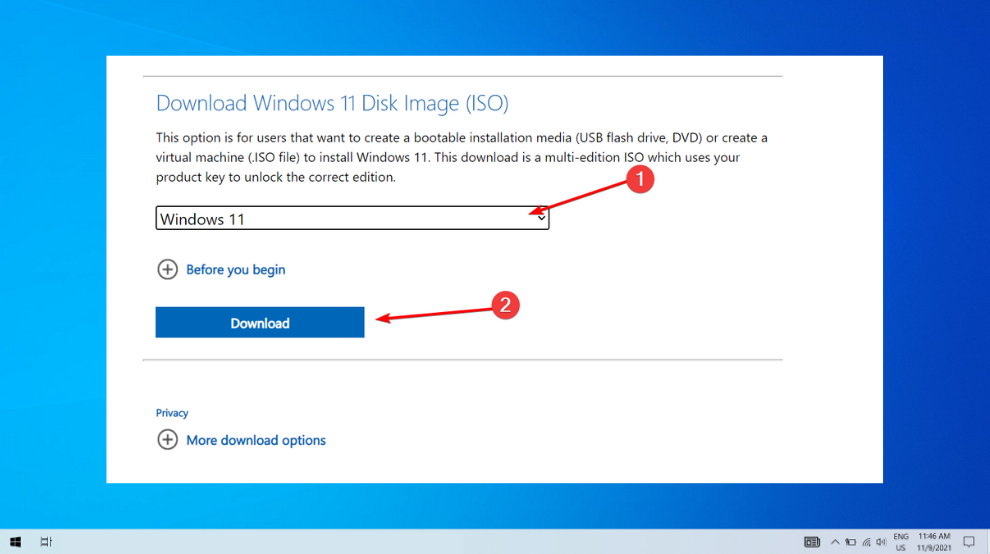The width and height of the screenshot is (990, 554).
Task: Open Task View on the taskbar
Action: point(46,542)
